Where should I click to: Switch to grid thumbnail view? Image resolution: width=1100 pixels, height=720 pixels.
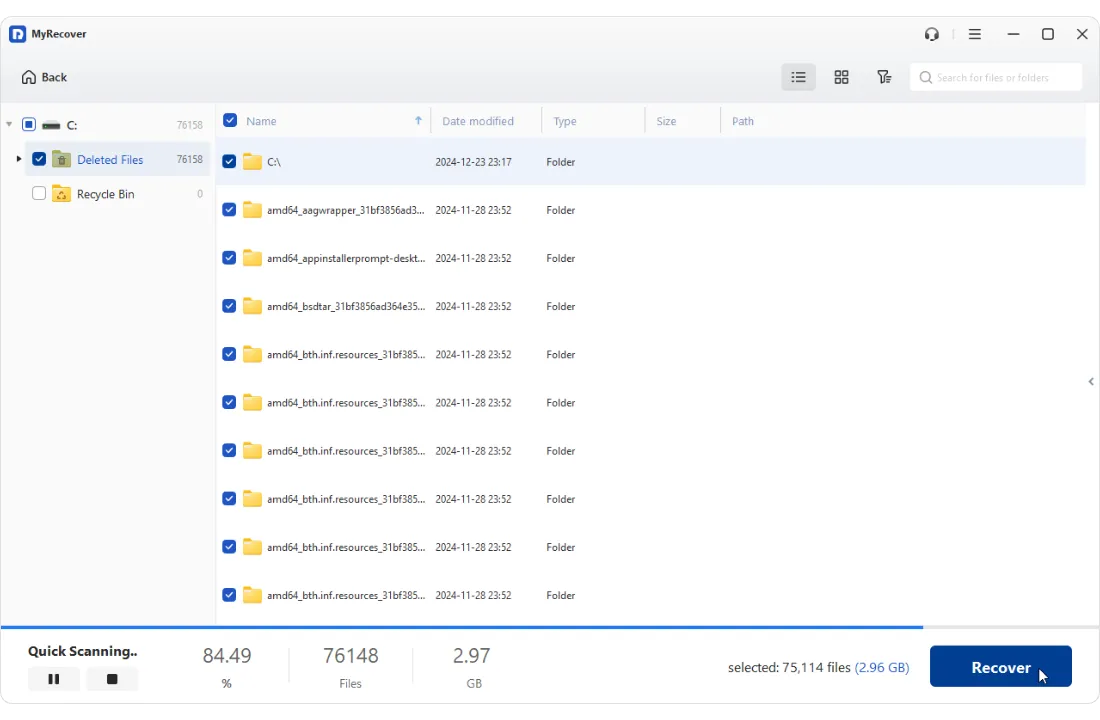[x=841, y=77]
